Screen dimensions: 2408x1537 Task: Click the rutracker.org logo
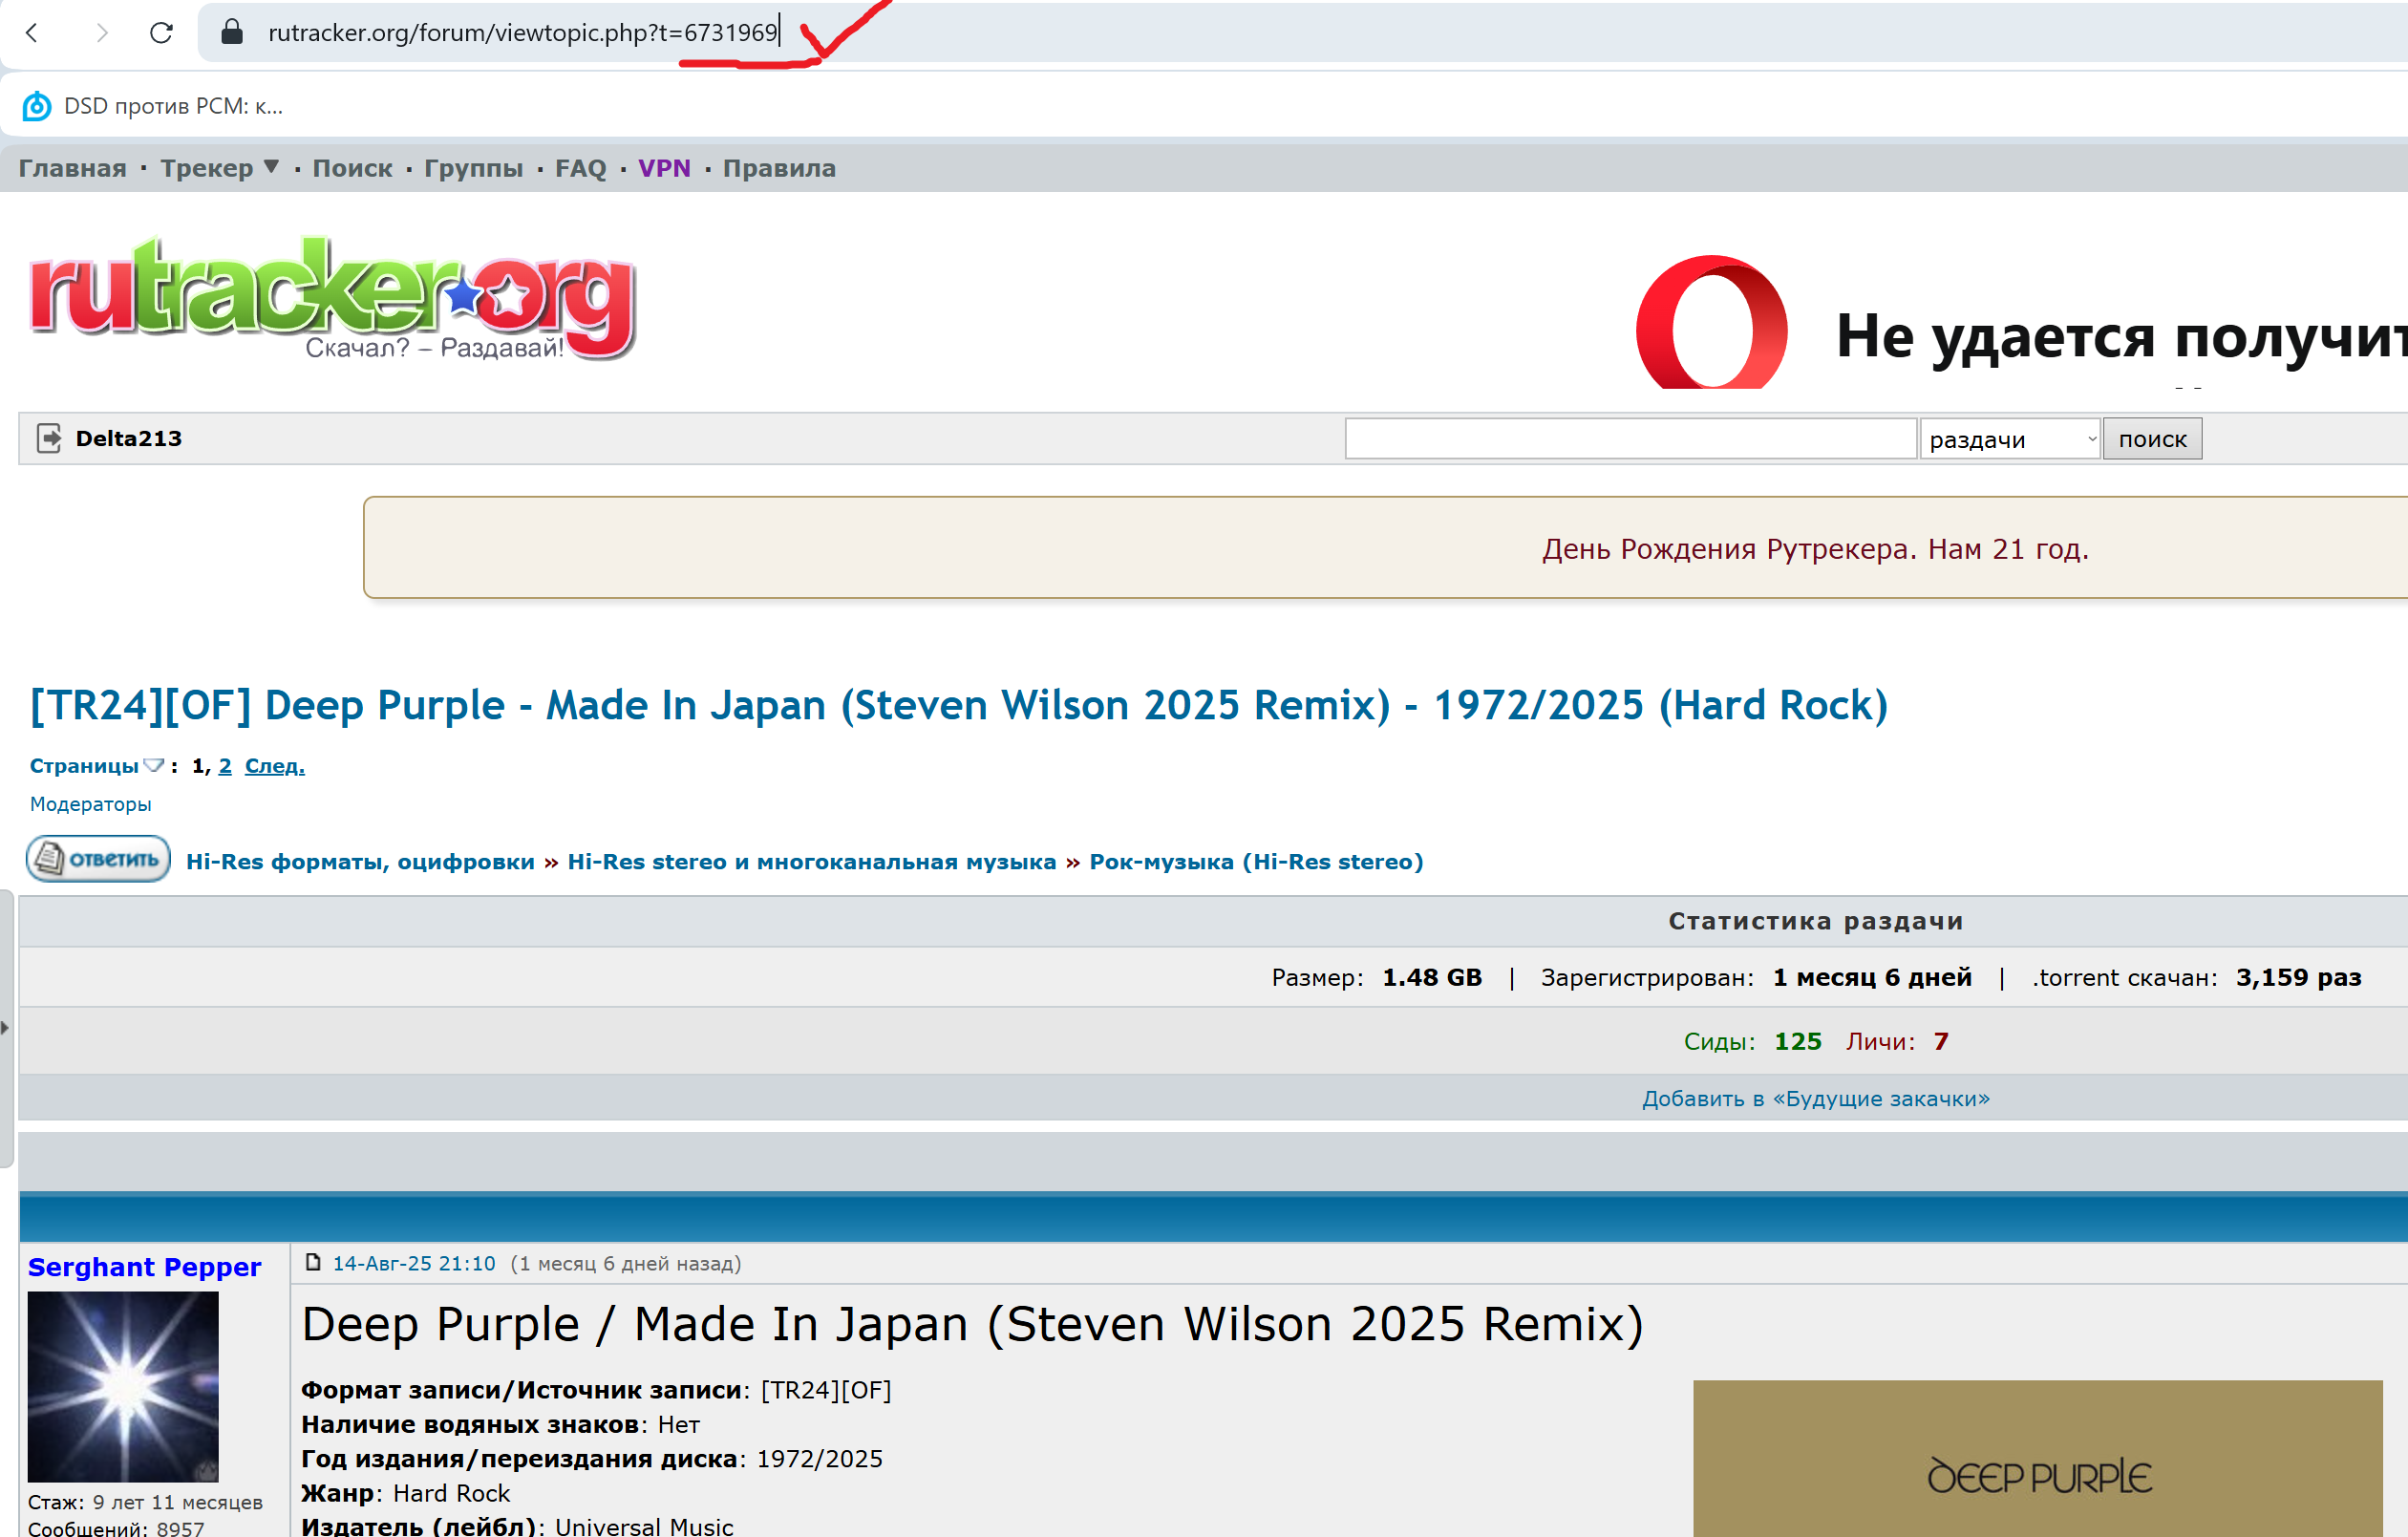332,298
